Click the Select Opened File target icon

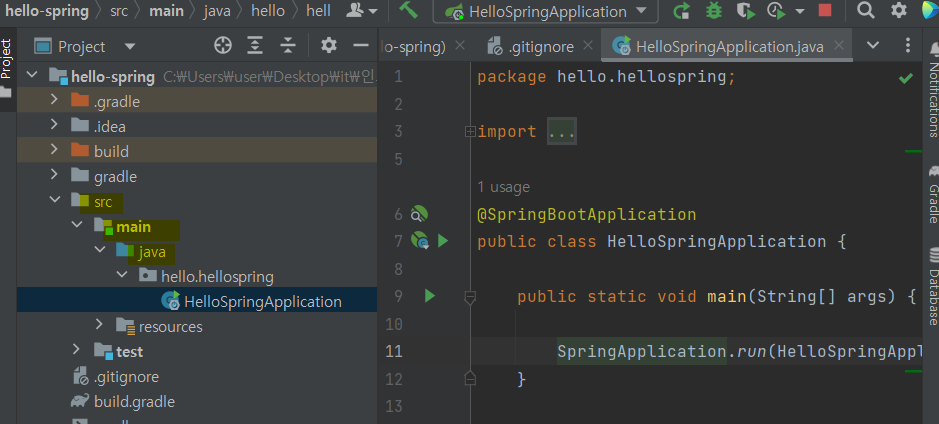click(x=223, y=46)
